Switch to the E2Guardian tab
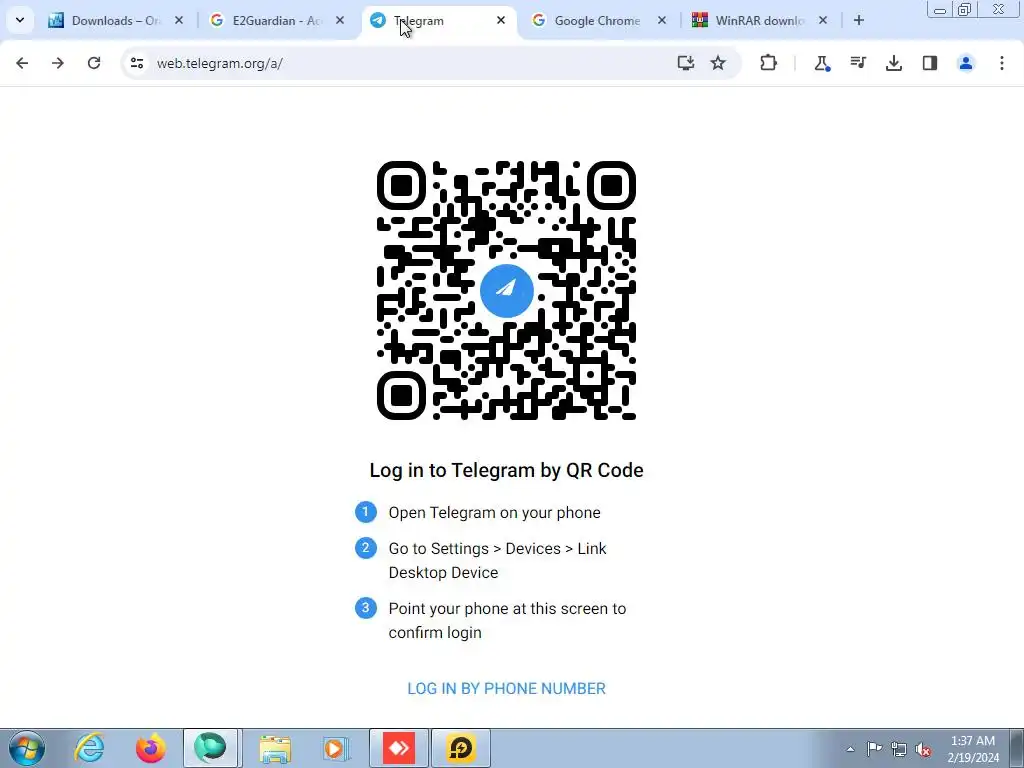 point(277,21)
